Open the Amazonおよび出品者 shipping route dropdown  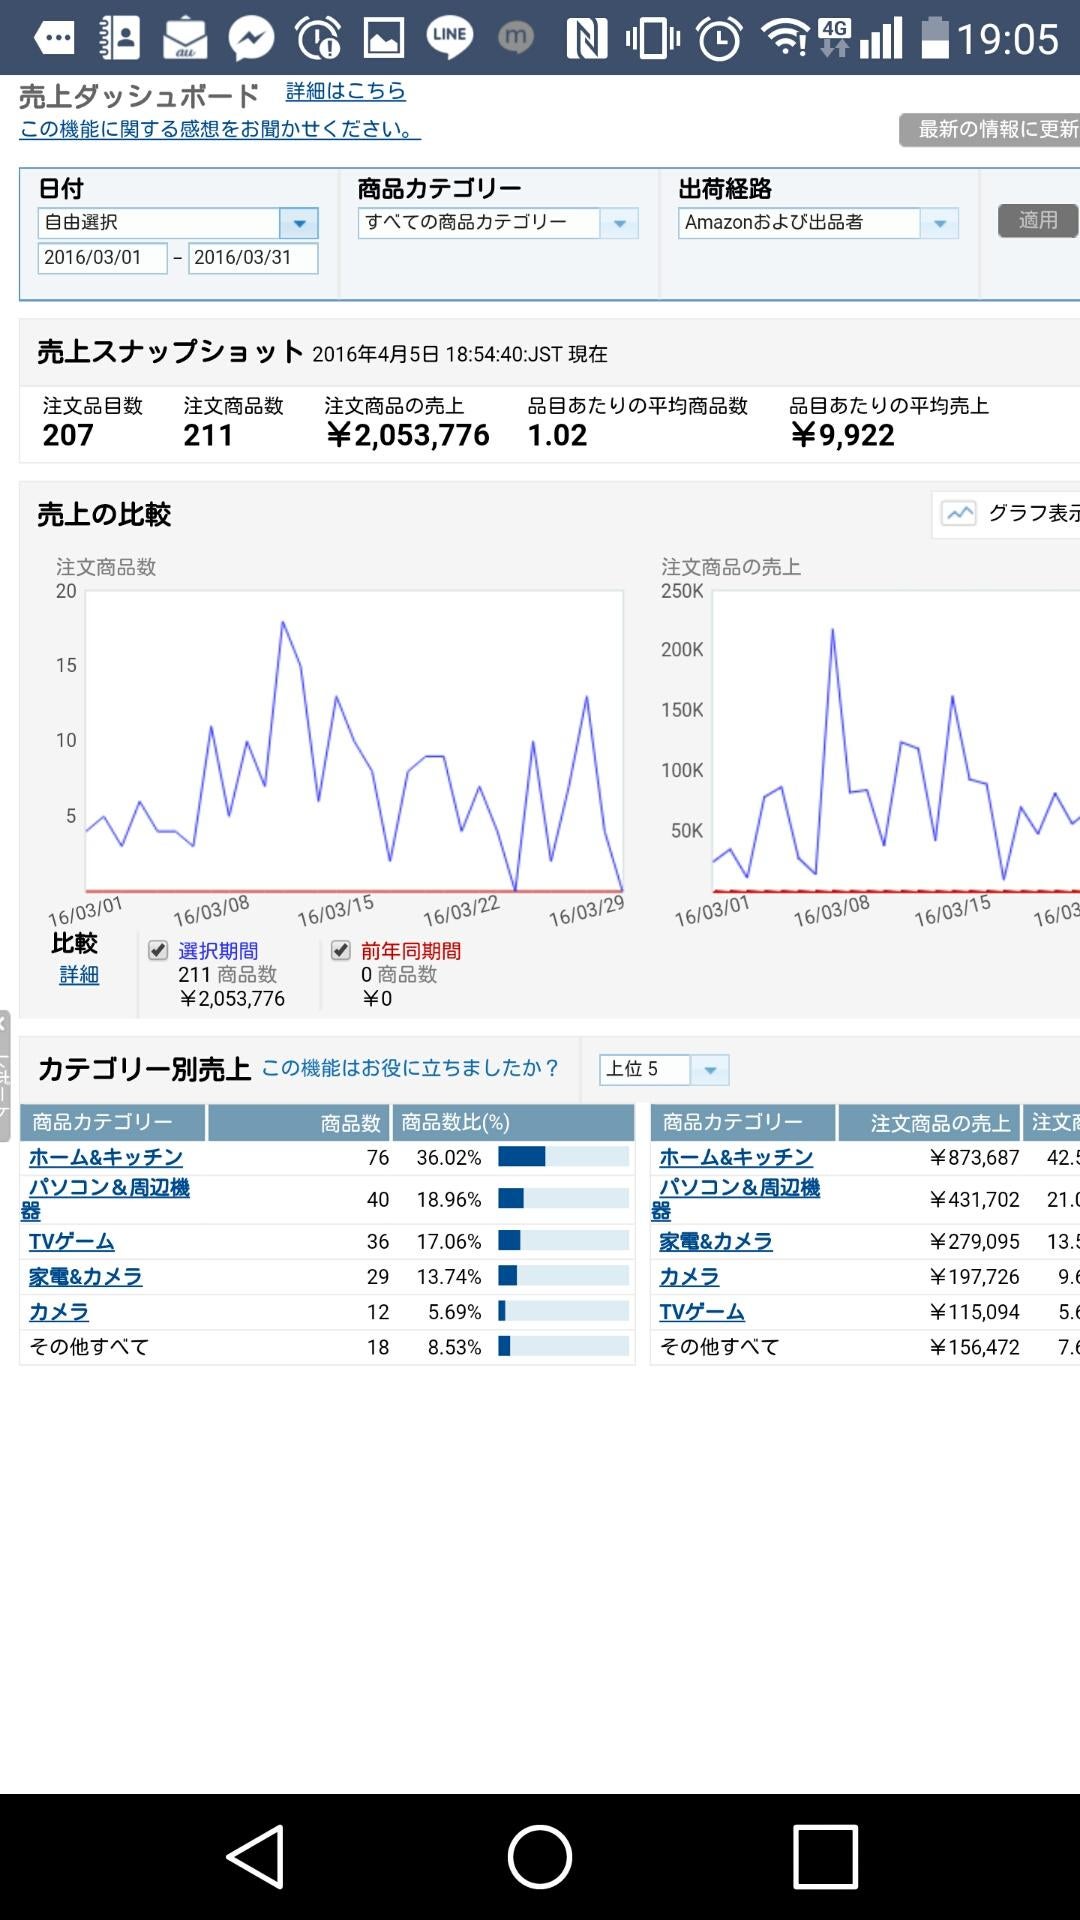click(818, 223)
